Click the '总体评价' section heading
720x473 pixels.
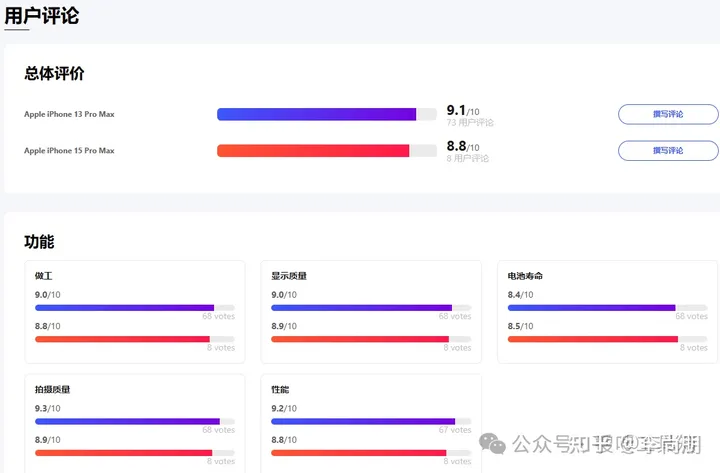click(54, 73)
